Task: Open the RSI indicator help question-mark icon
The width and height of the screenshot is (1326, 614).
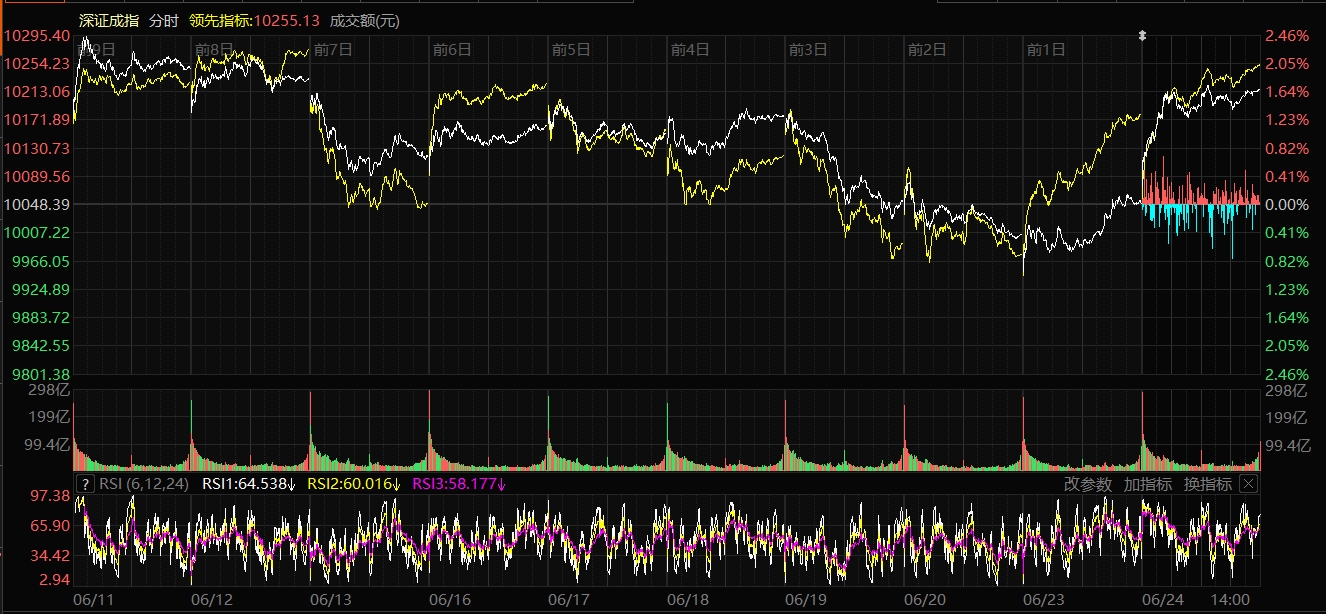Action: click(86, 484)
